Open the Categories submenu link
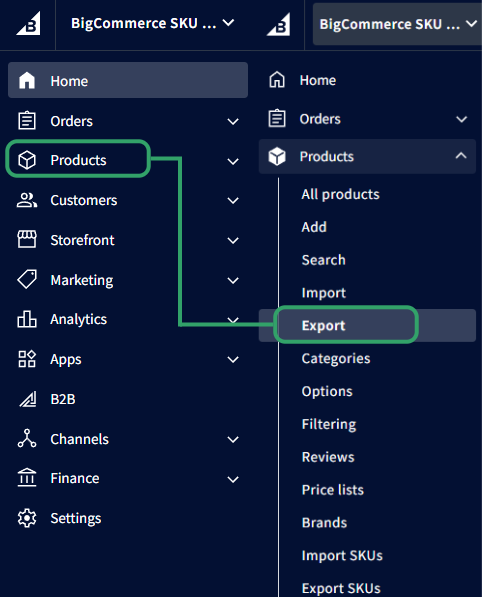482x597 pixels. tap(336, 358)
